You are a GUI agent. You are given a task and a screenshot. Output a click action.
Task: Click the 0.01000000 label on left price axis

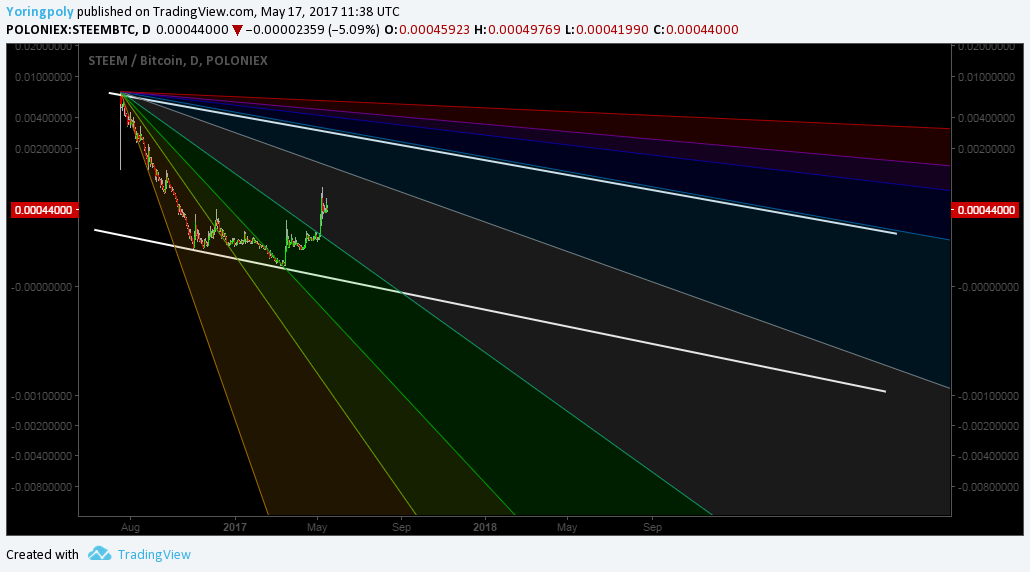coord(43,77)
